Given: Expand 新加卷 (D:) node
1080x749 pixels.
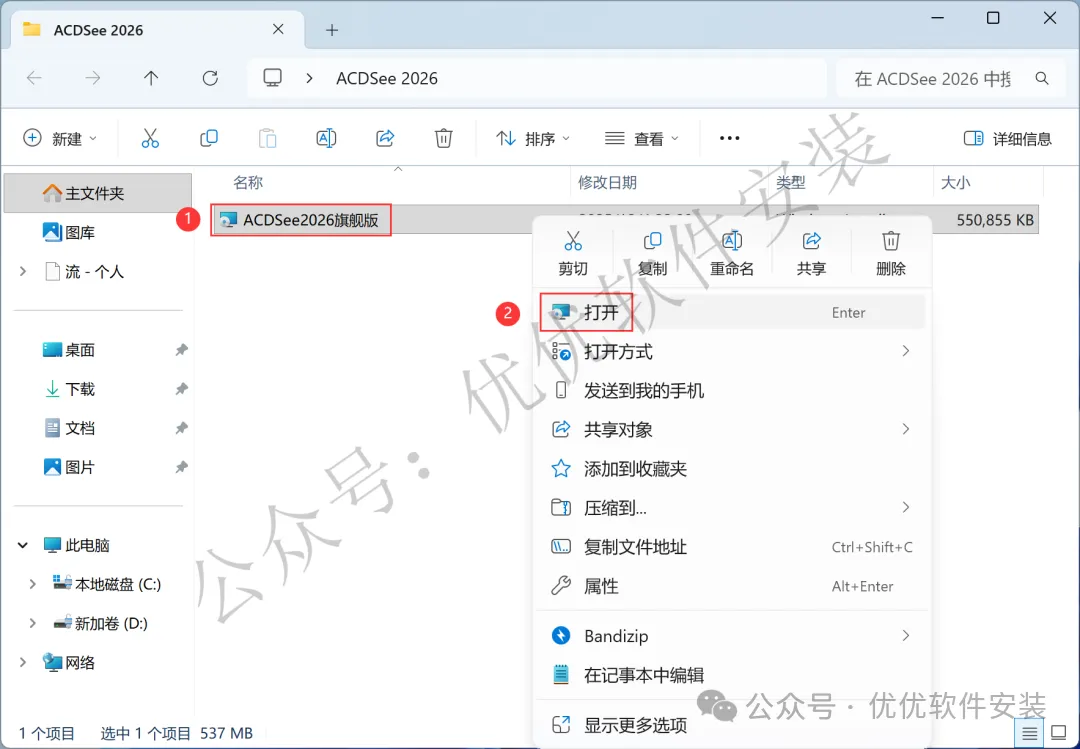Looking at the screenshot, I should tap(32, 624).
